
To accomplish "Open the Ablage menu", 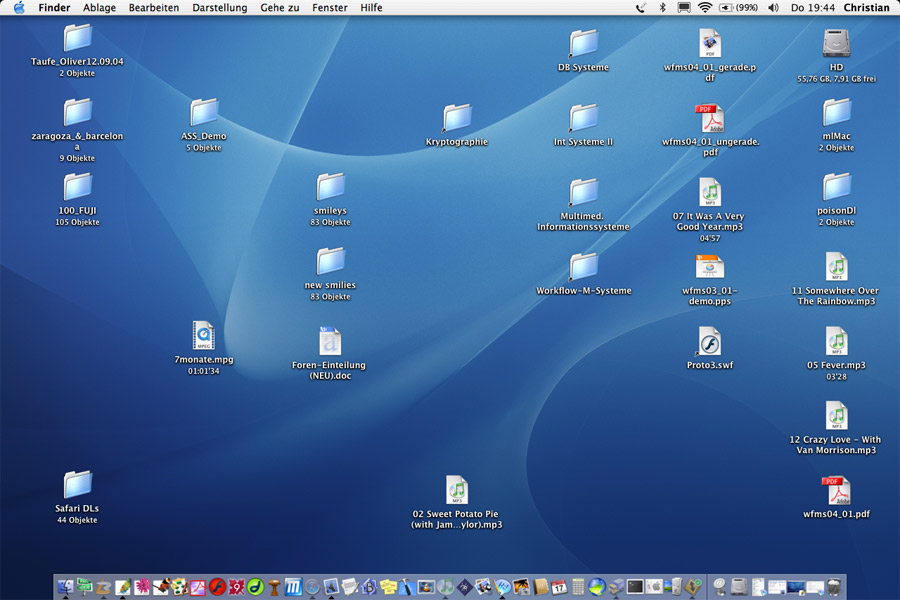I will (x=99, y=8).
